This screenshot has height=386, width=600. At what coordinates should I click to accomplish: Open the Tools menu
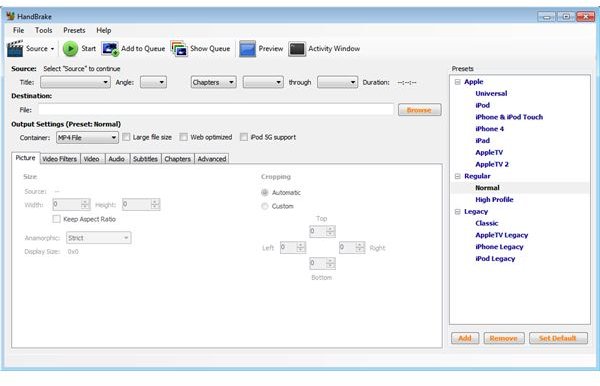(44, 30)
